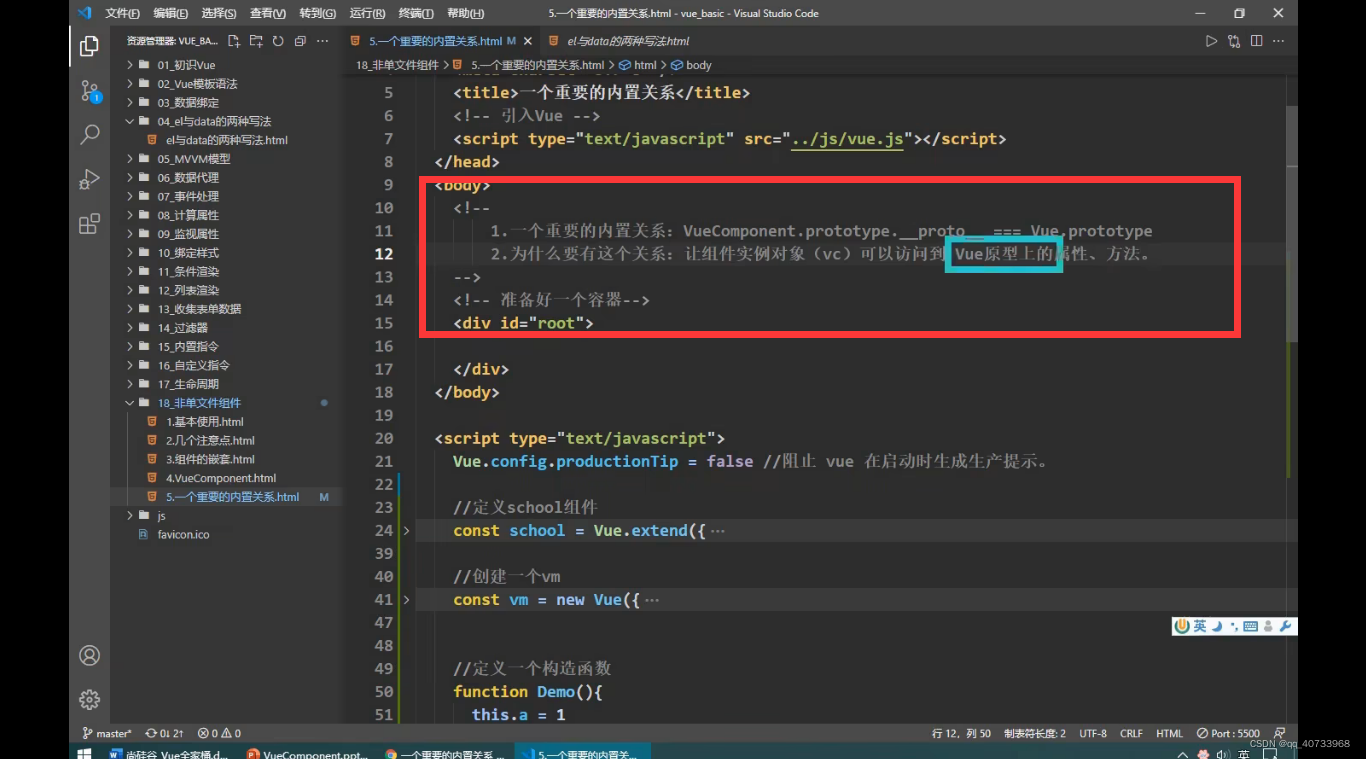Open the 编辑(E) menu
The image size is (1366, 759).
click(171, 13)
